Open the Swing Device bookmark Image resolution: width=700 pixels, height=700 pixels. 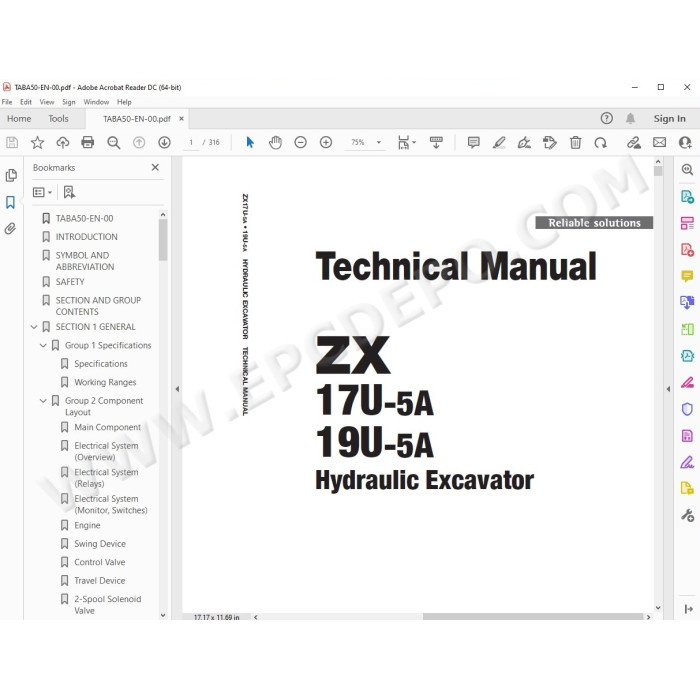pos(100,544)
